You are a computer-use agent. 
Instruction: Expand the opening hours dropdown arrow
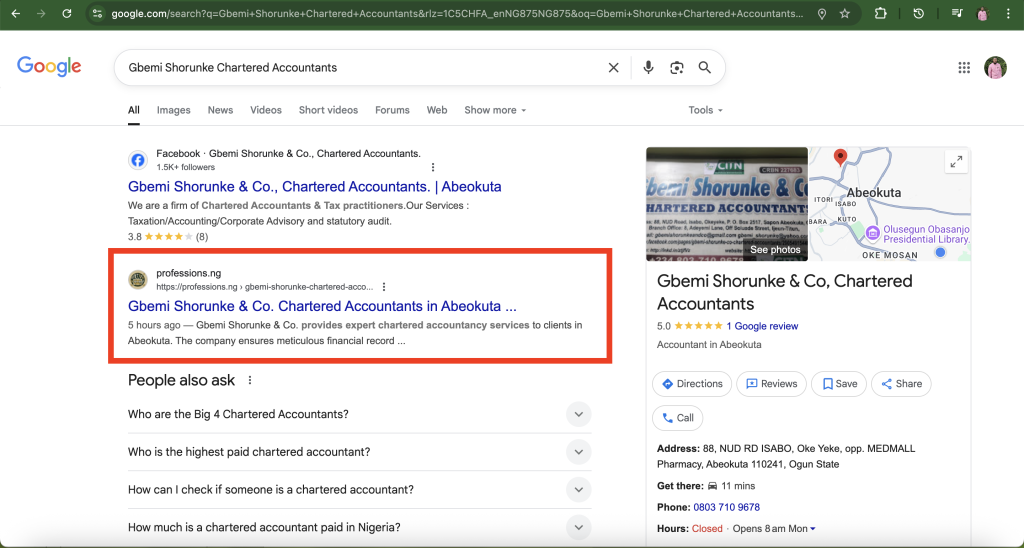click(x=813, y=529)
